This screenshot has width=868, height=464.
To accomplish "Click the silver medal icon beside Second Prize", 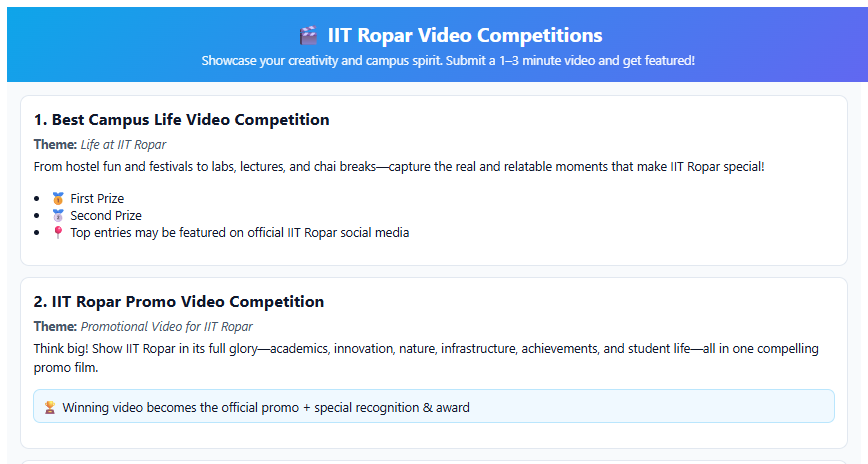I will point(58,216).
